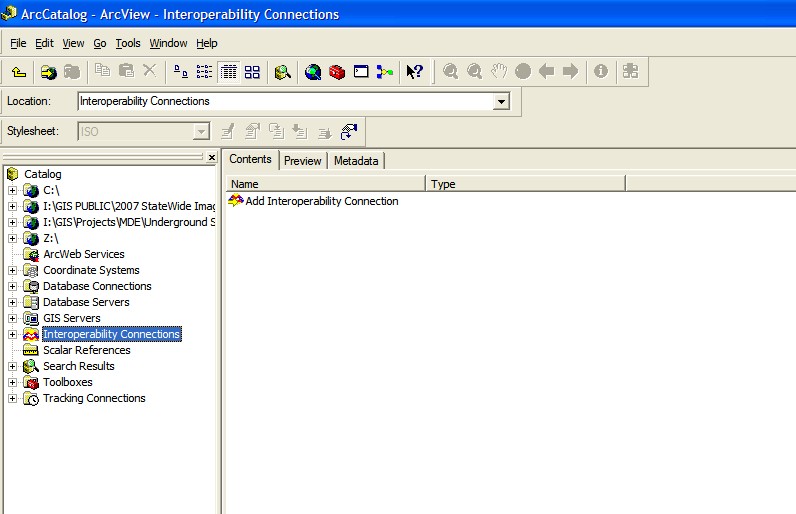Open the red ArcToolbox icon
The height and width of the screenshot is (514, 796).
pyautogui.click(x=337, y=72)
